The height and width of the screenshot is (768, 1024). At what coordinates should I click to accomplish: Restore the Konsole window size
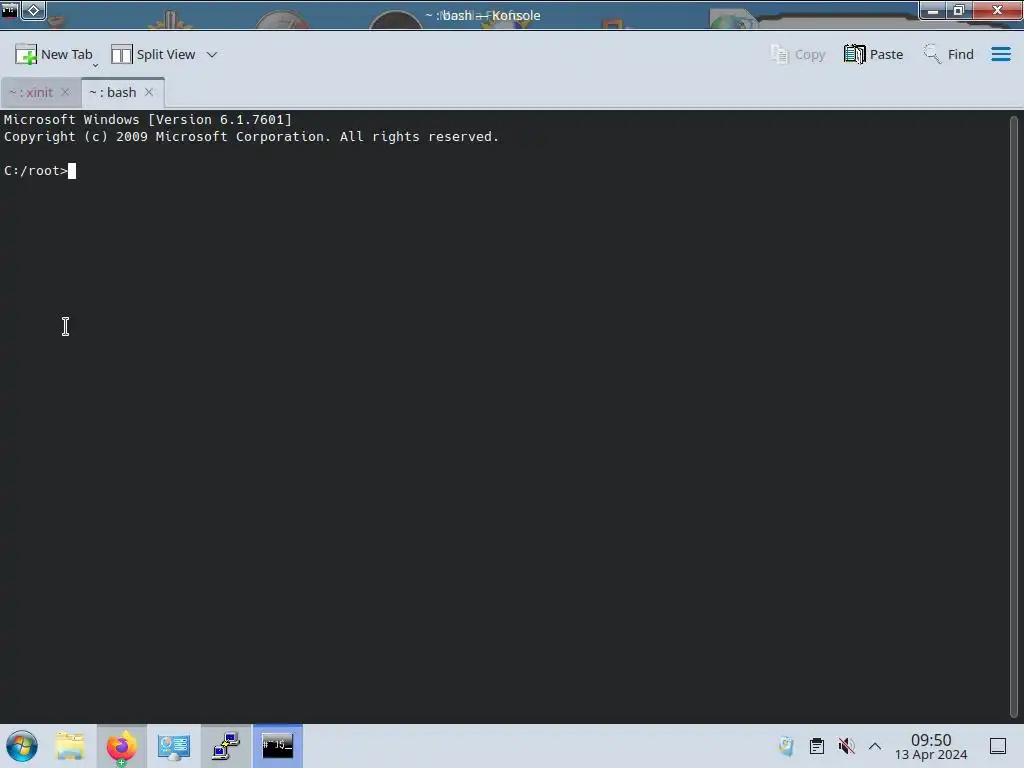959,10
